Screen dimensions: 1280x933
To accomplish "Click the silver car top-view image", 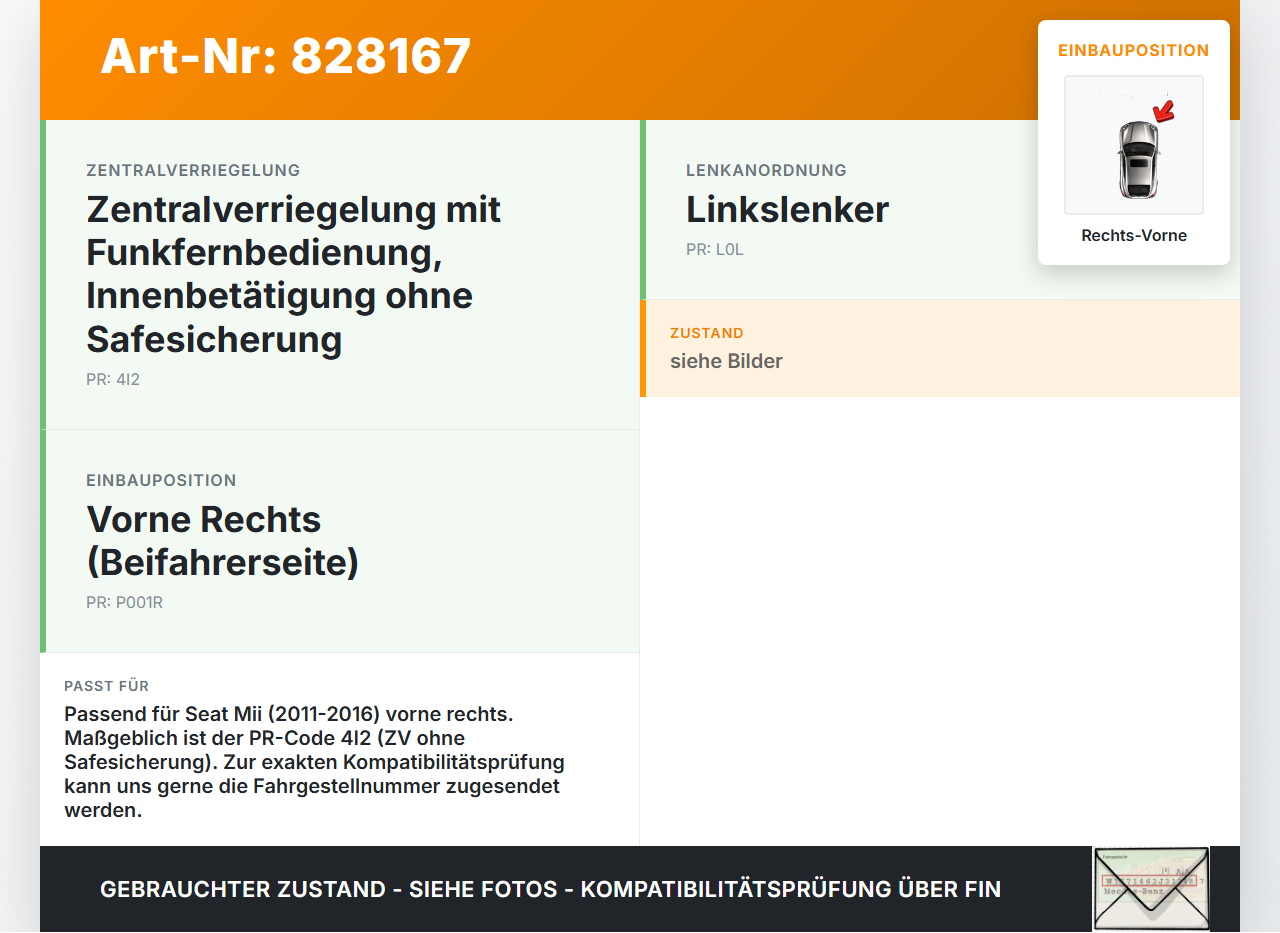I will point(1137,159).
